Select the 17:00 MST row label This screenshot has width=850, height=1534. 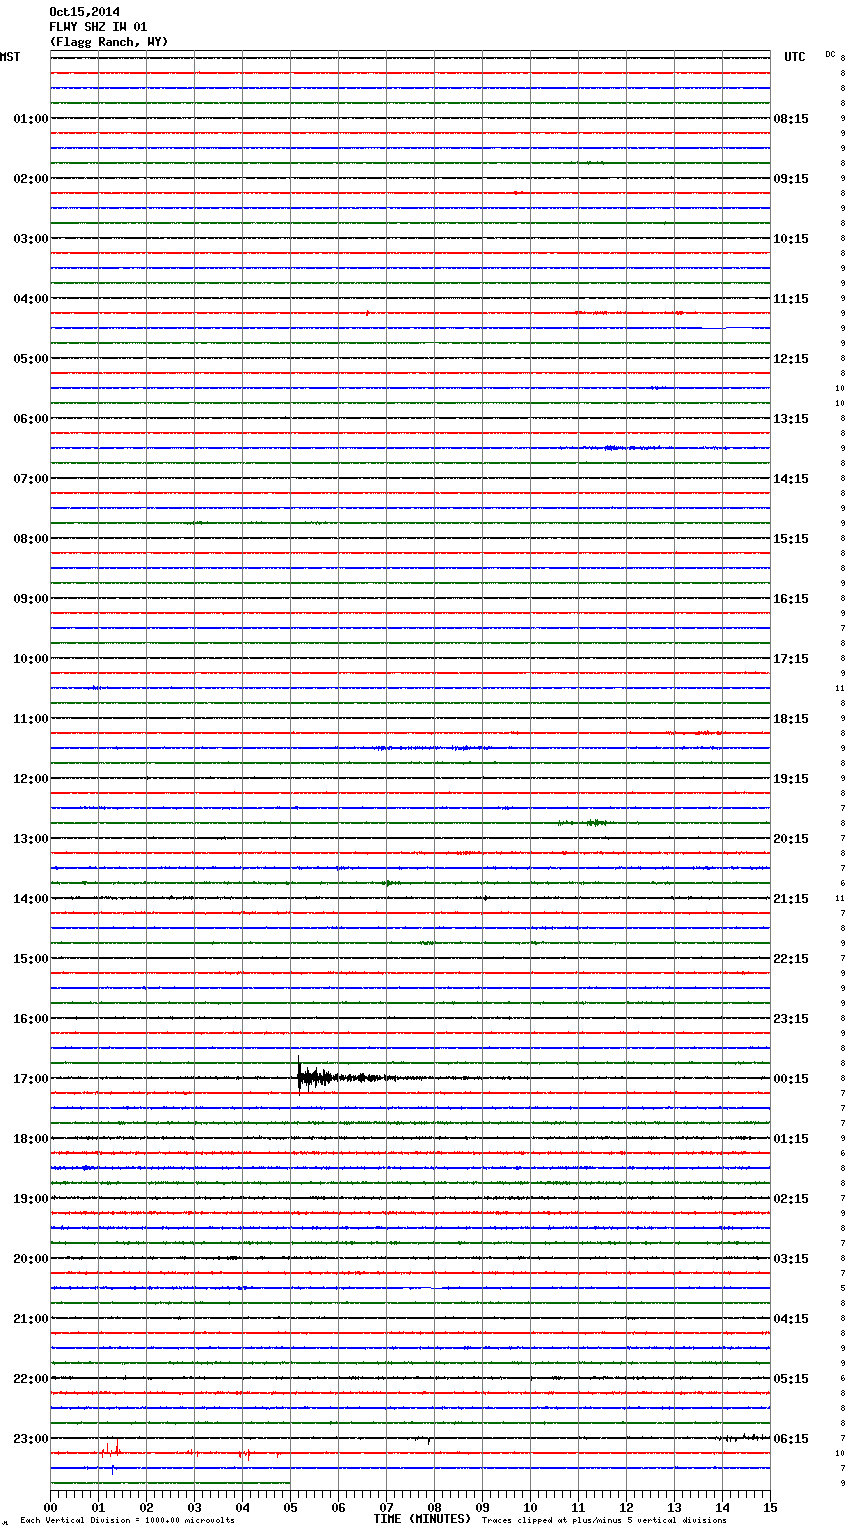[31, 1079]
